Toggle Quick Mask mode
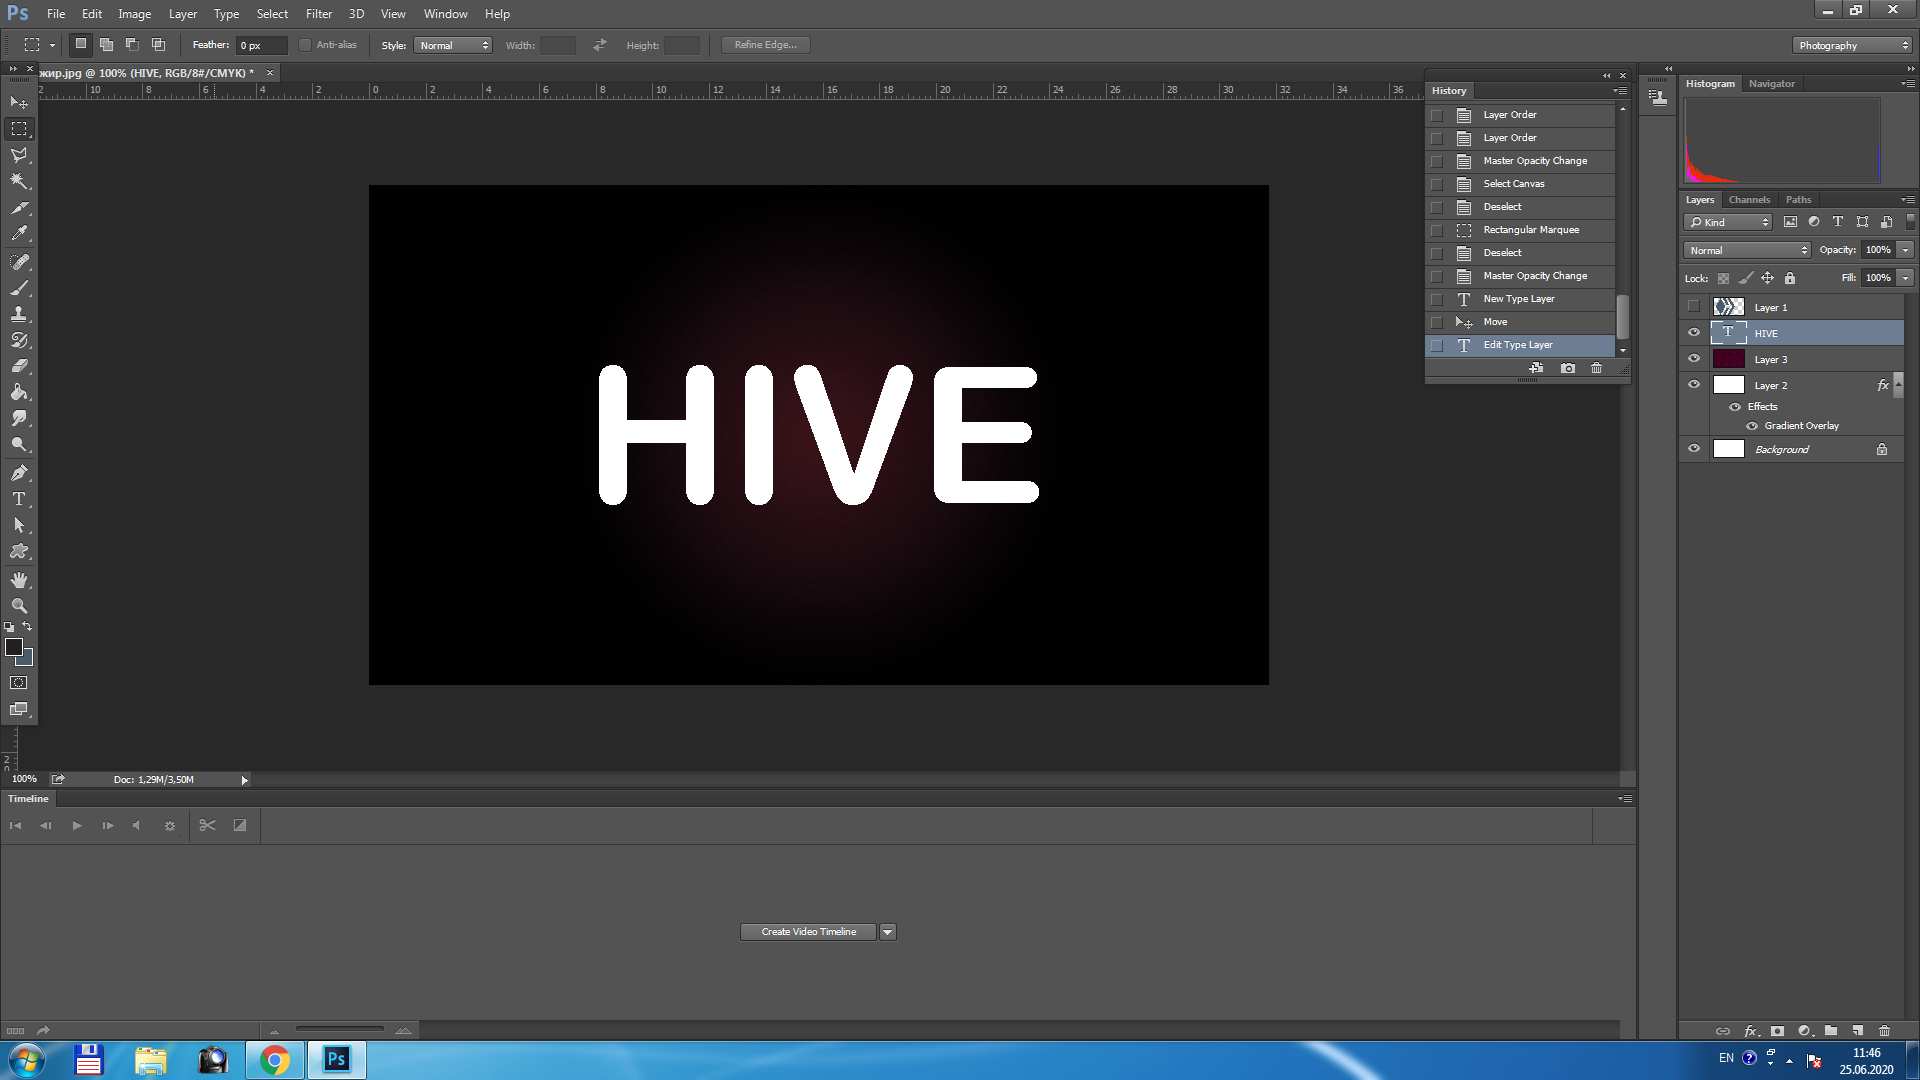Image resolution: width=1920 pixels, height=1080 pixels. coord(19,683)
